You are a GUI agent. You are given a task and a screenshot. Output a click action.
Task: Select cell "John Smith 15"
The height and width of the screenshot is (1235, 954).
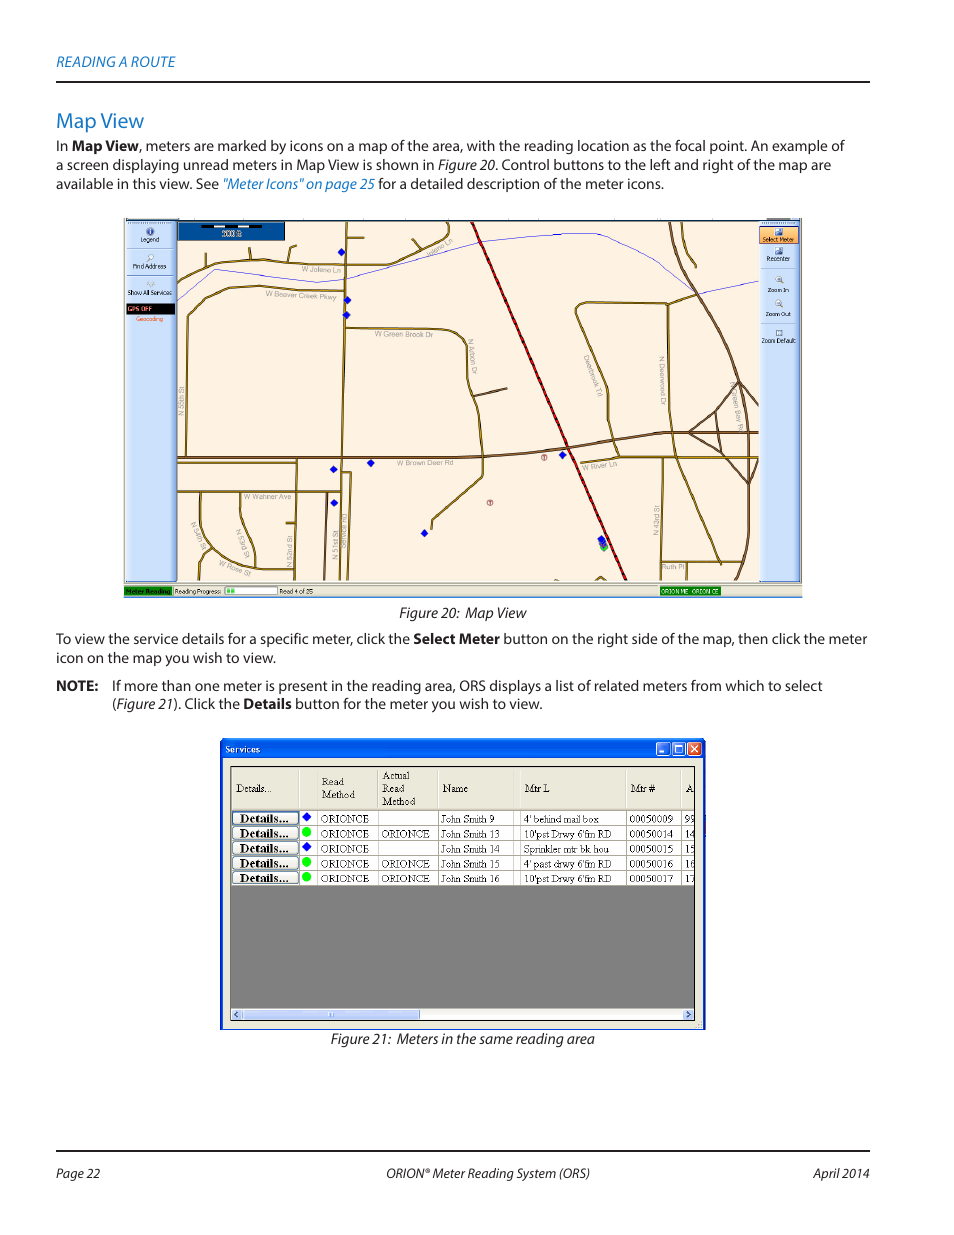(x=478, y=864)
